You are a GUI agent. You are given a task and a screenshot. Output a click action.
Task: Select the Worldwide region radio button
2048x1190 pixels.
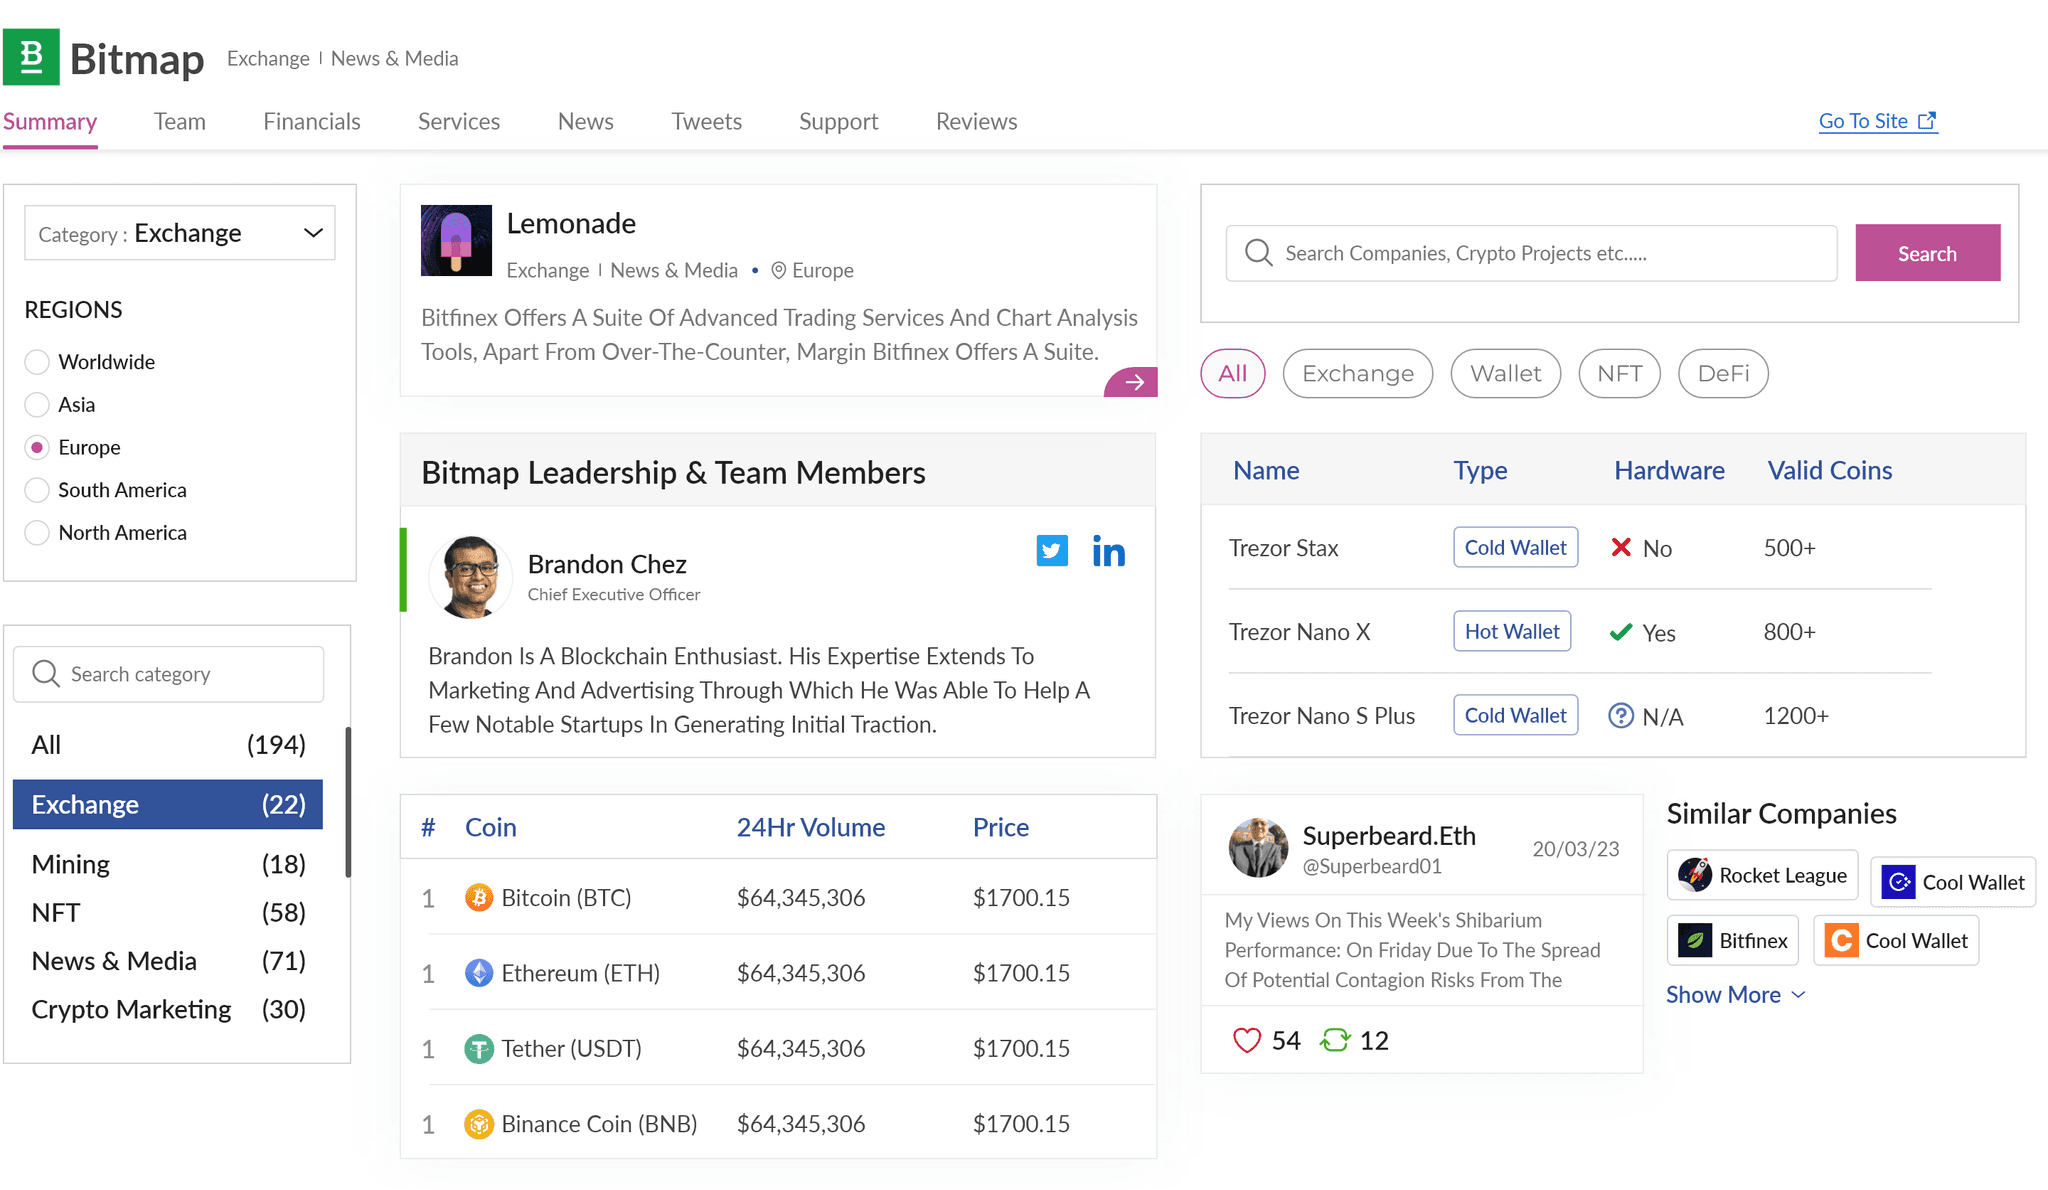pos(37,362)
